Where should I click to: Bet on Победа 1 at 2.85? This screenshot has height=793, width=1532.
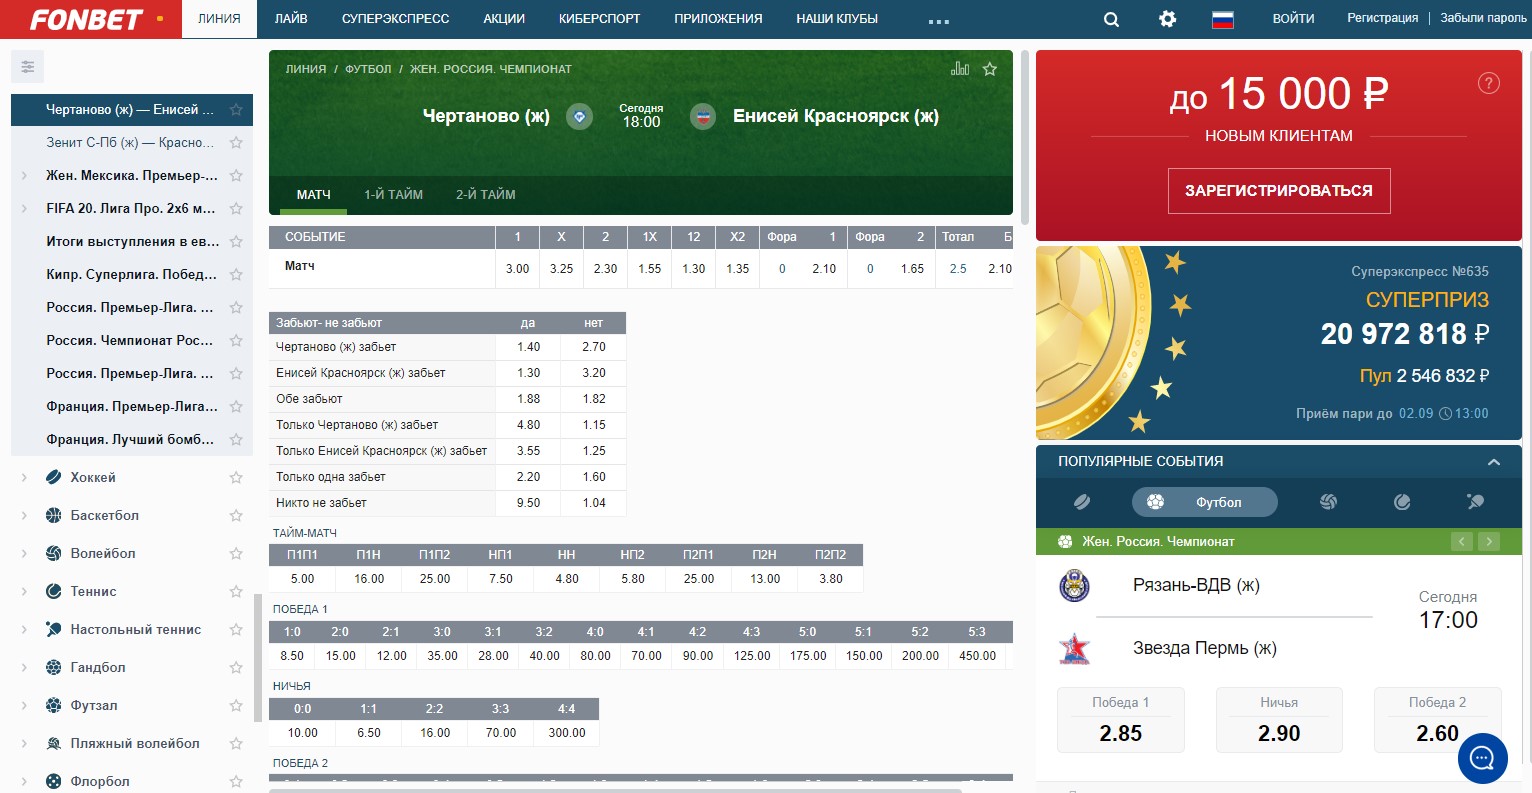point(1121,720)
